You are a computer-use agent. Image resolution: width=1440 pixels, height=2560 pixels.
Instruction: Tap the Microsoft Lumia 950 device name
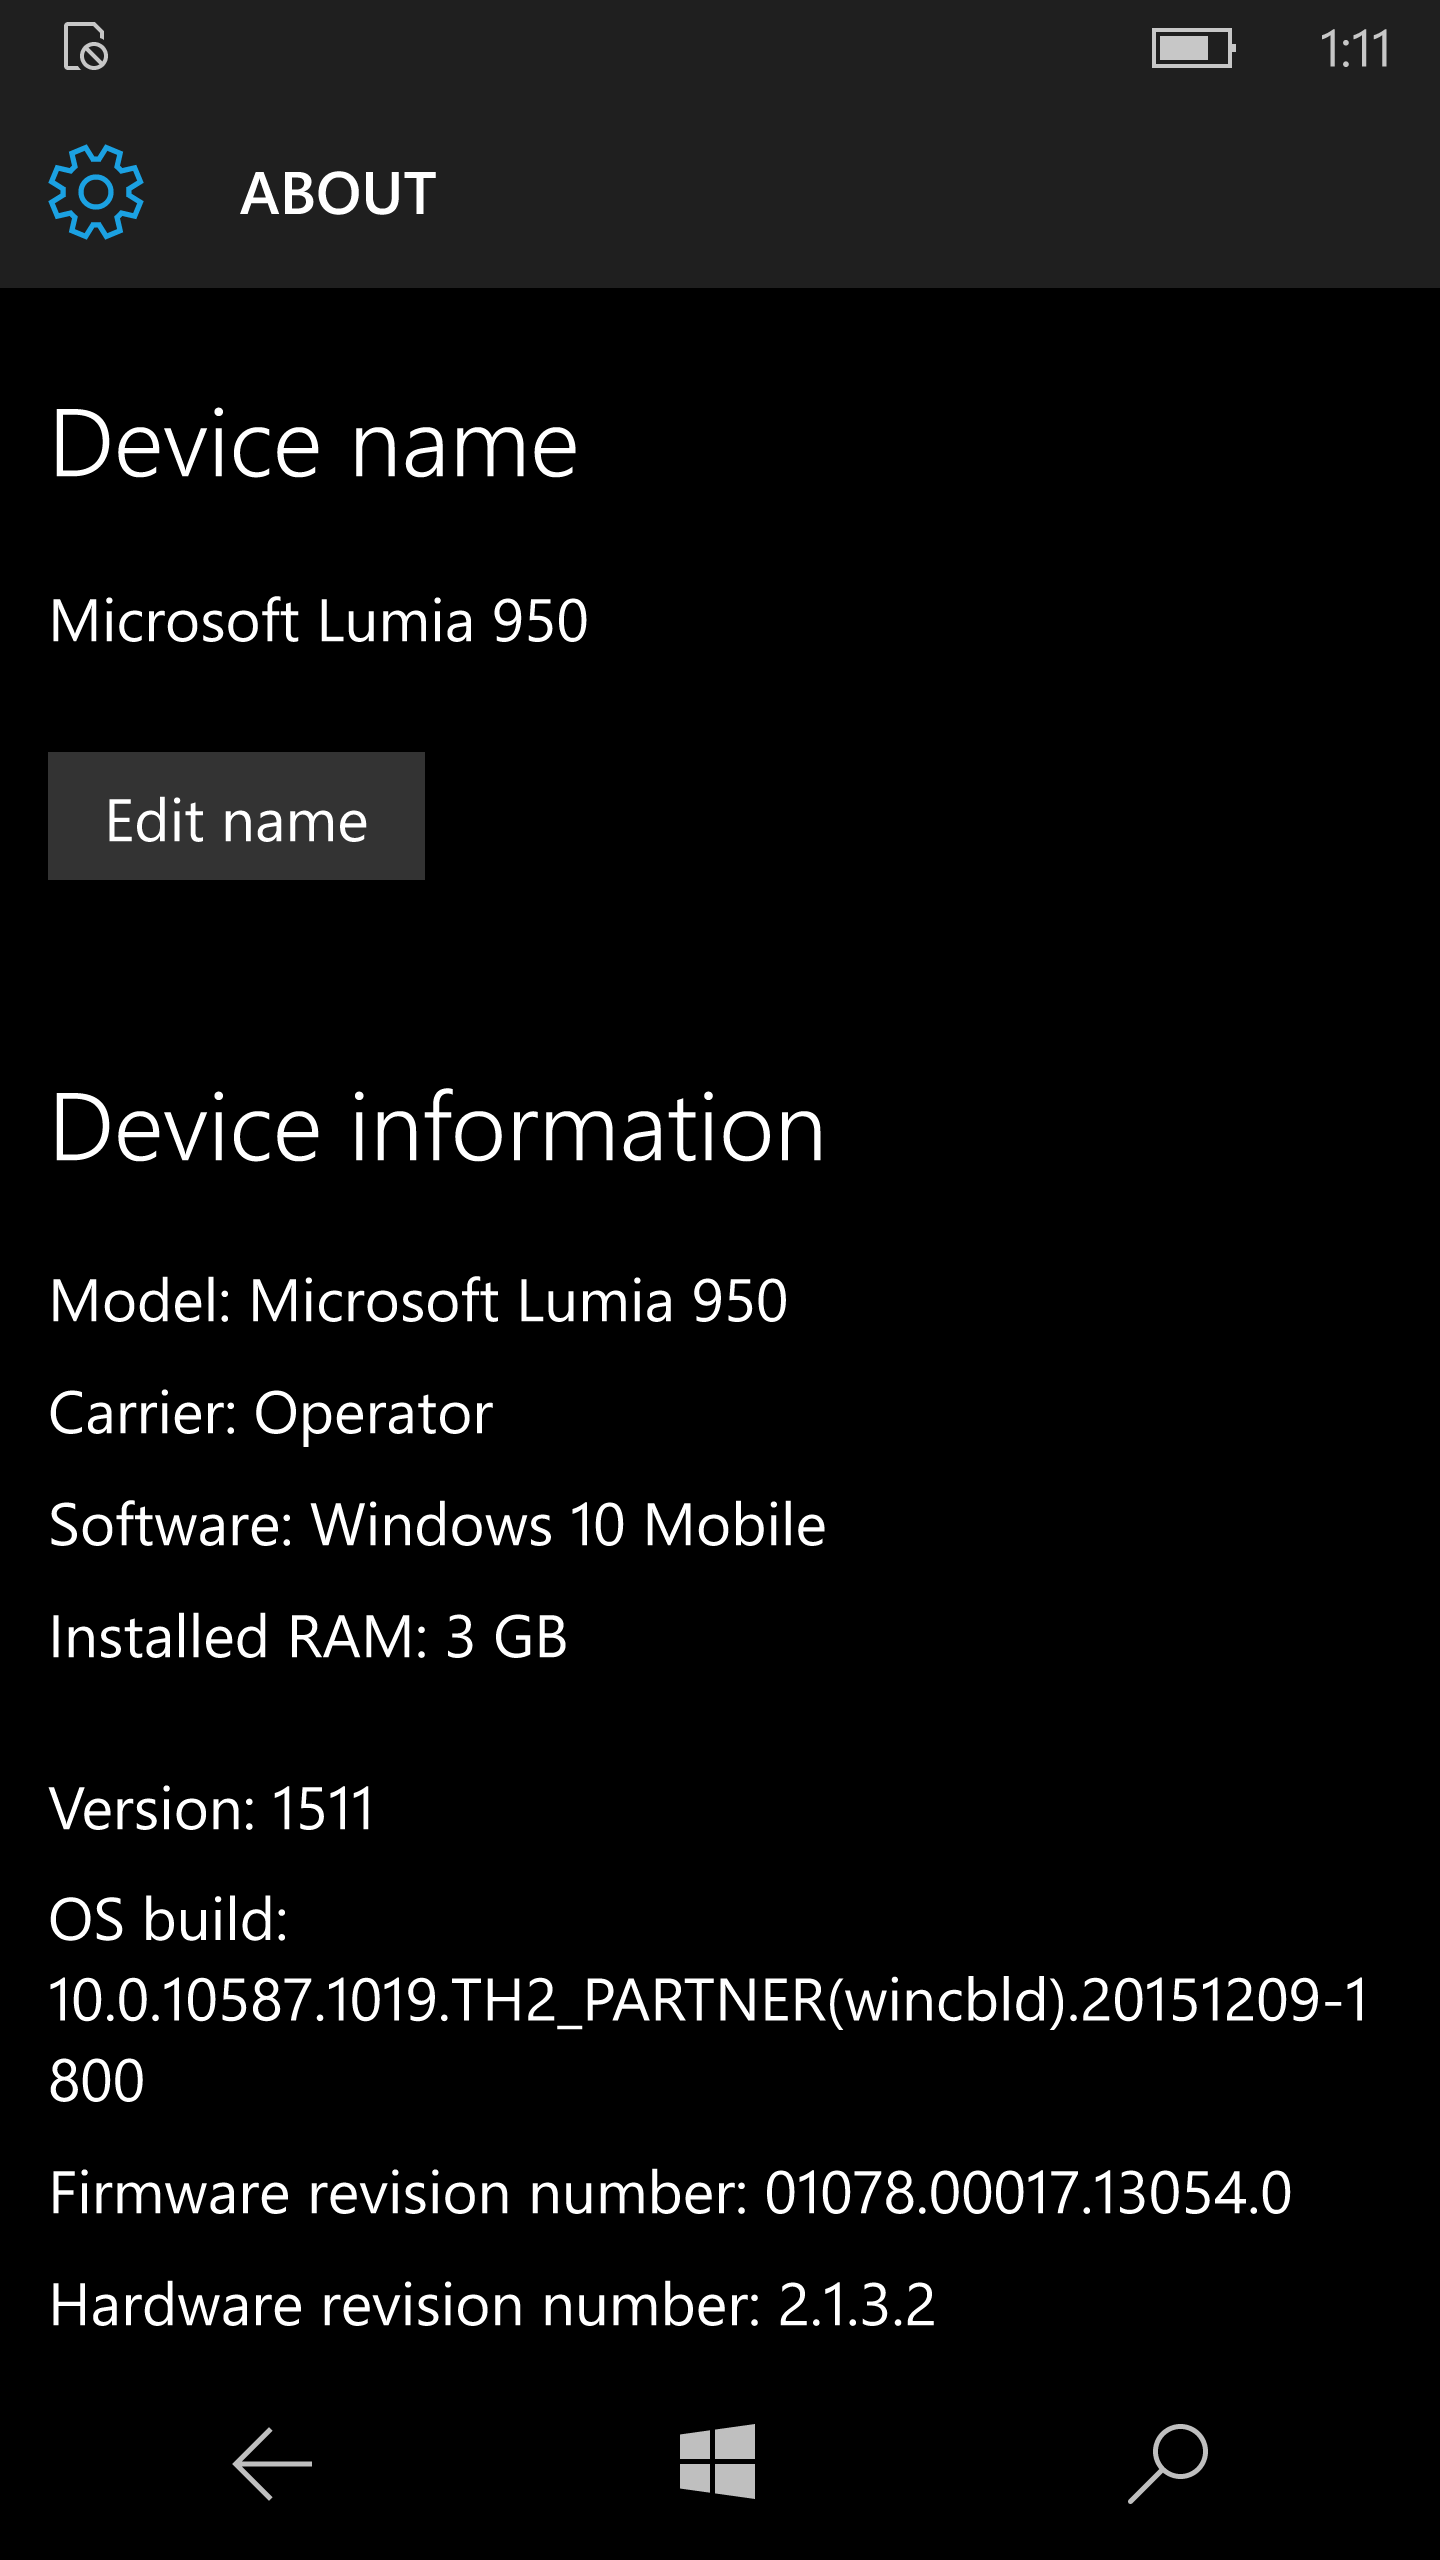coord(319,621)
